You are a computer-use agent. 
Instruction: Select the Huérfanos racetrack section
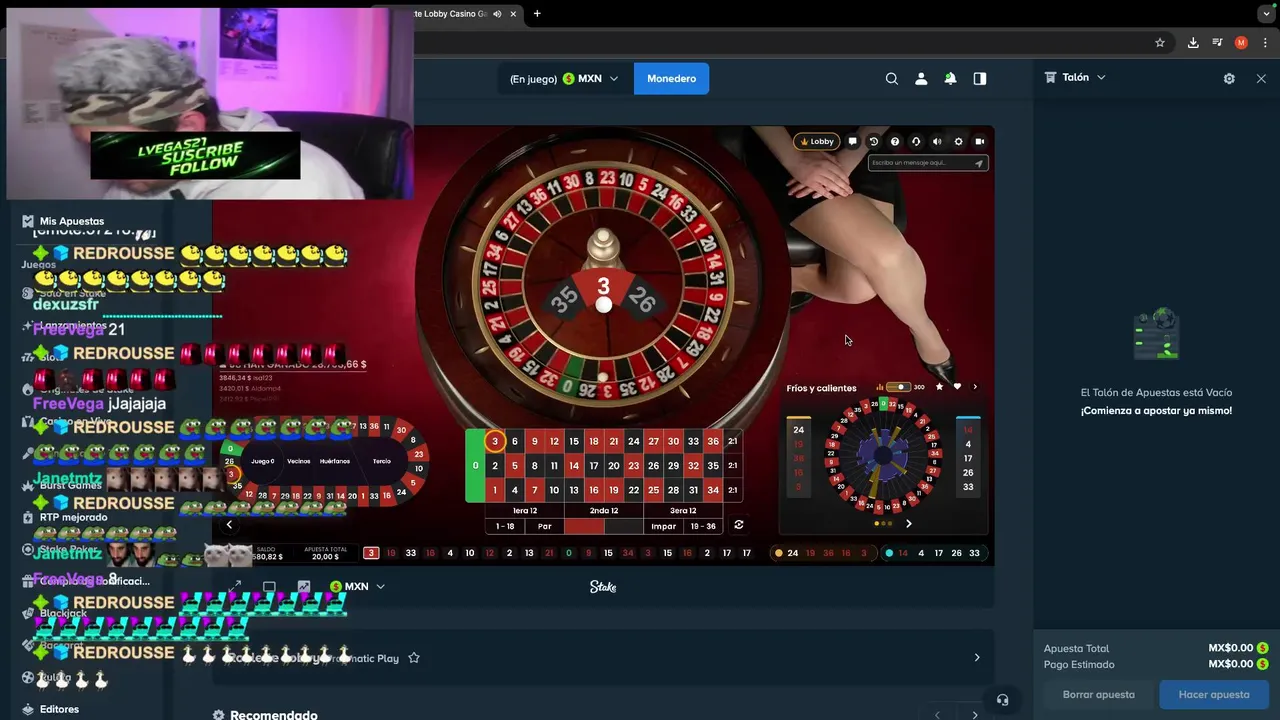pyautogui.click(x=335, y=461)
